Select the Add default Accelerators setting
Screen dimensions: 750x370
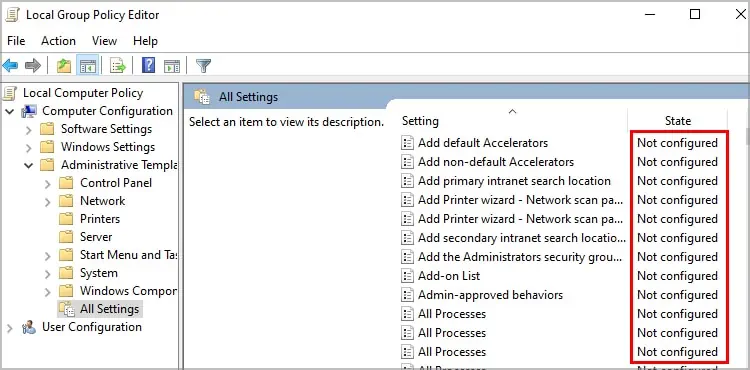pyautogui.click(x=483, y=143)
